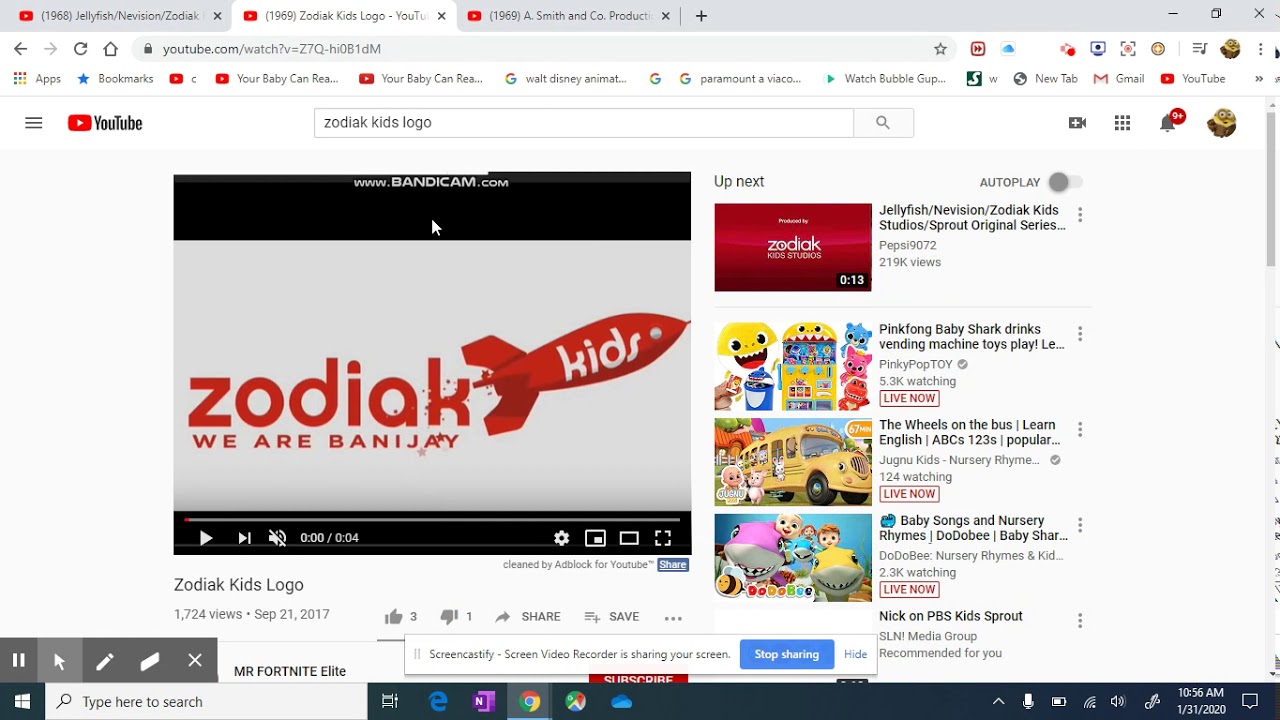Viewport: 1280px width, 720px height.
Task: Open options for Nick on PBS Kids Sprout
Action: point(1080,621)
